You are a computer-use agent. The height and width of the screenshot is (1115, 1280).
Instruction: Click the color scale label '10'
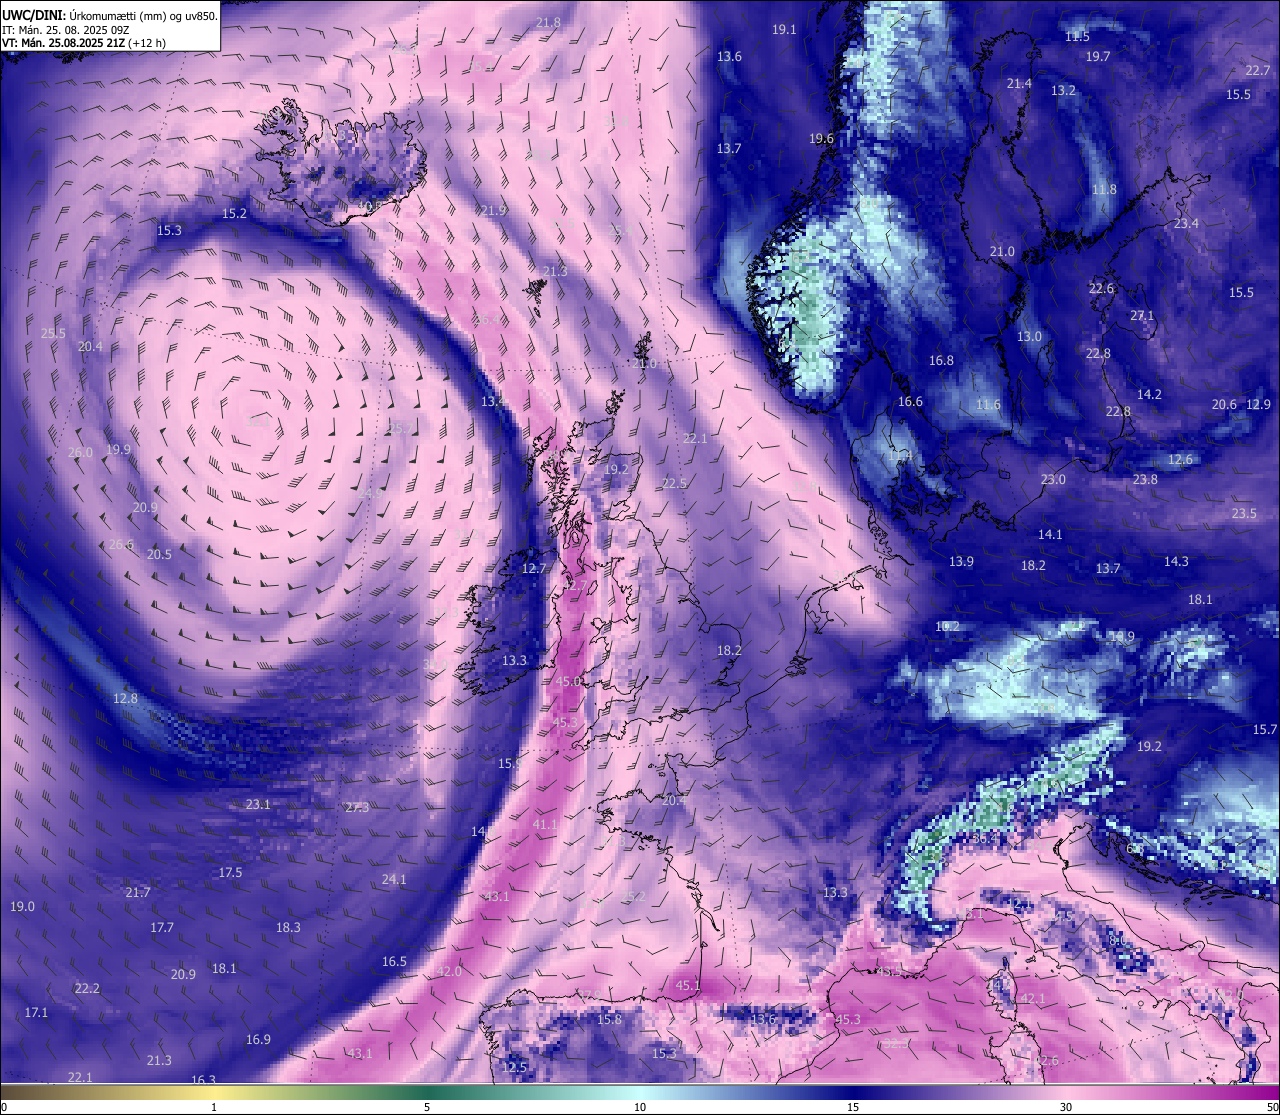coord(640,1107)
